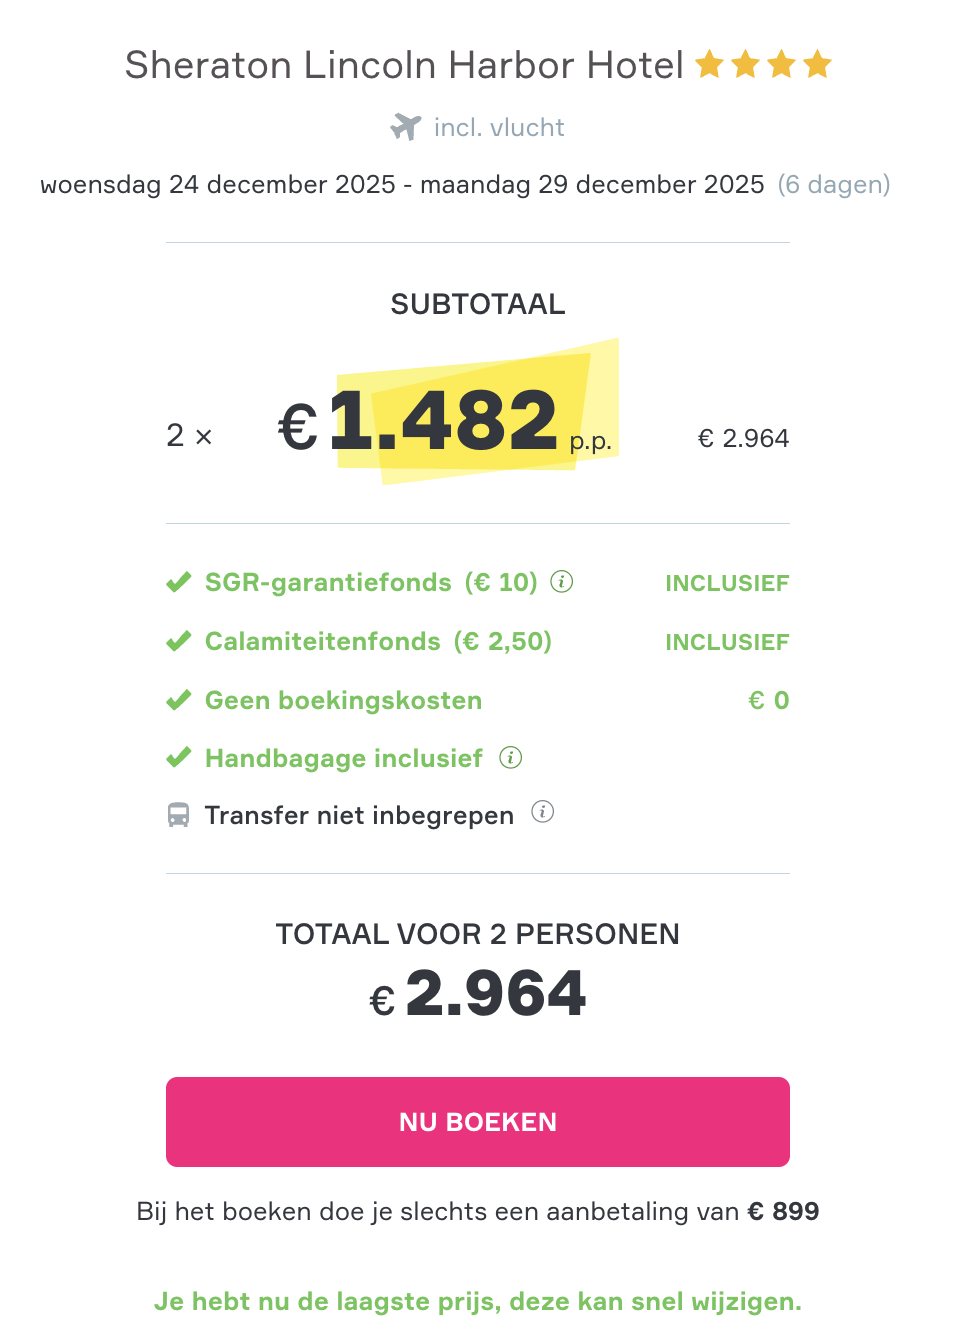Screen dimensions: 962x1340
Task: Click the airplane icon above the dates
Action: (x=404, y=127)
